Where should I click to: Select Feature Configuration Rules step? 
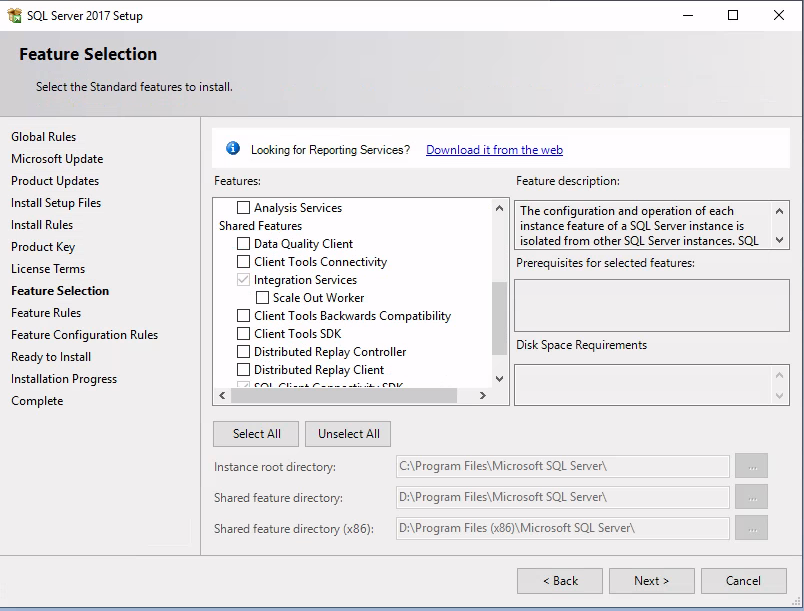click(85, 335)
